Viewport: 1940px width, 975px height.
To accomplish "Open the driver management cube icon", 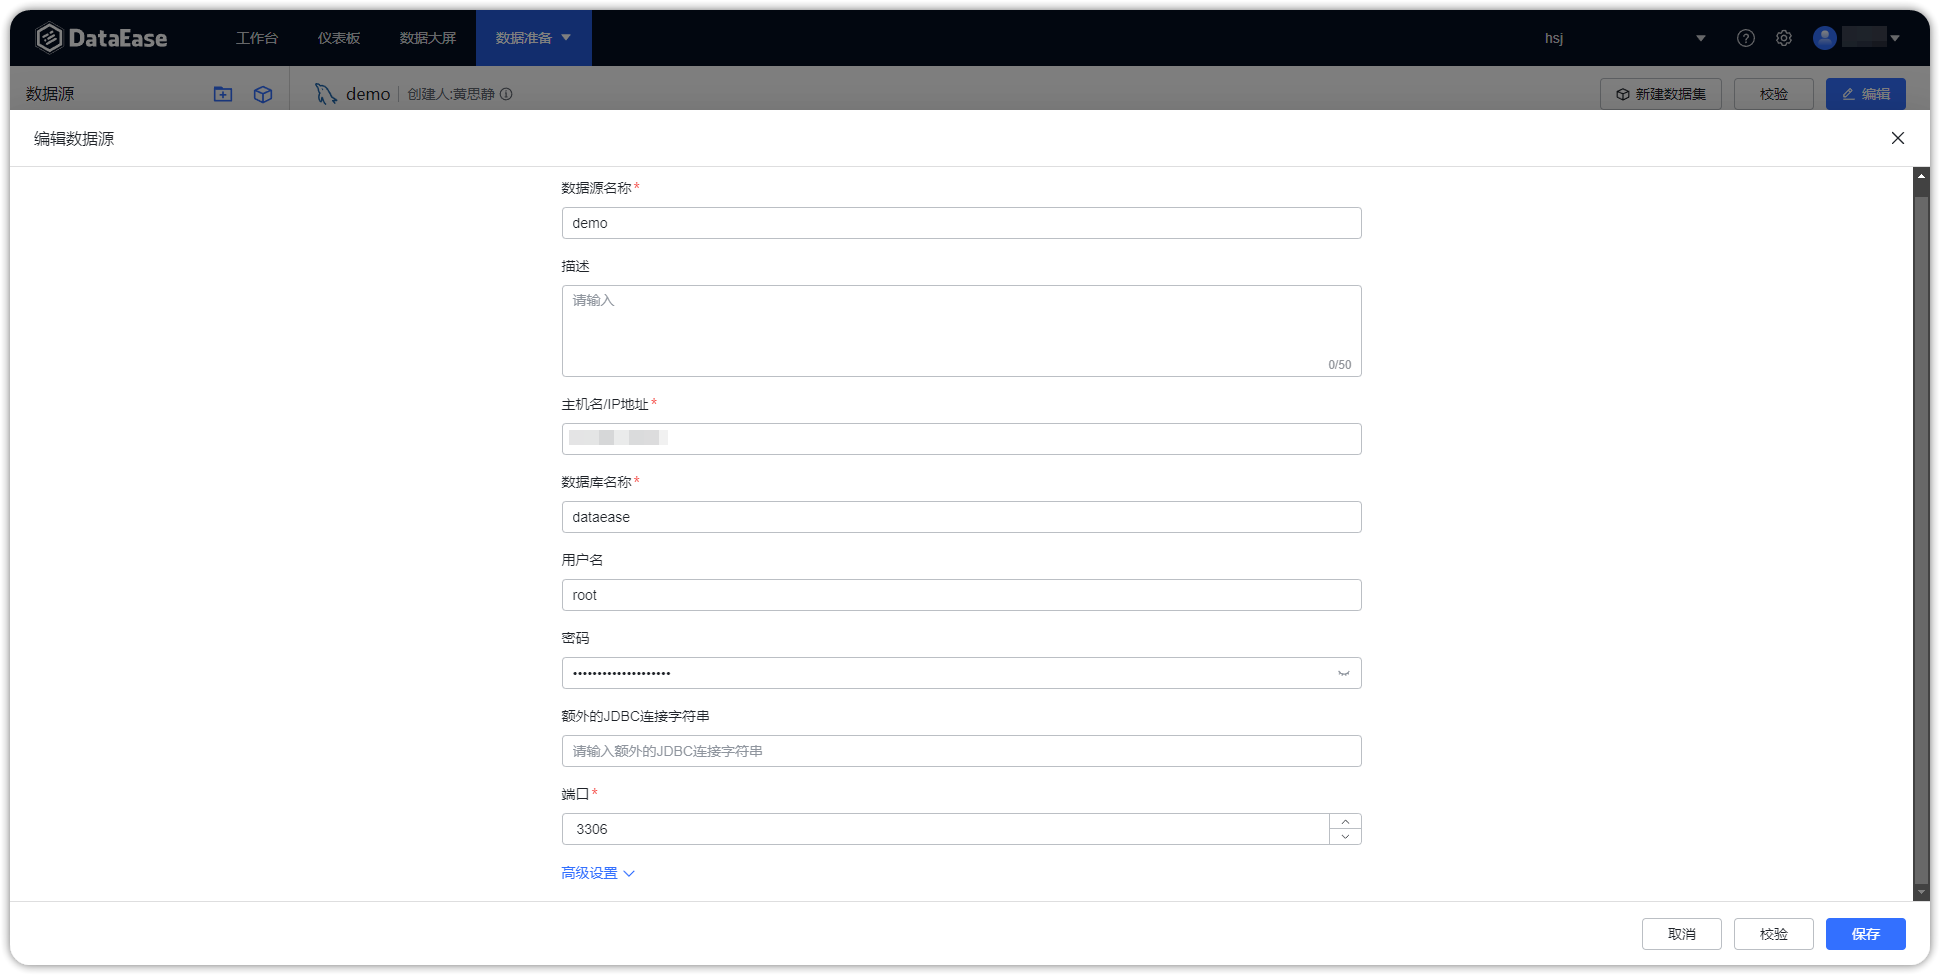I will point(262,93).
